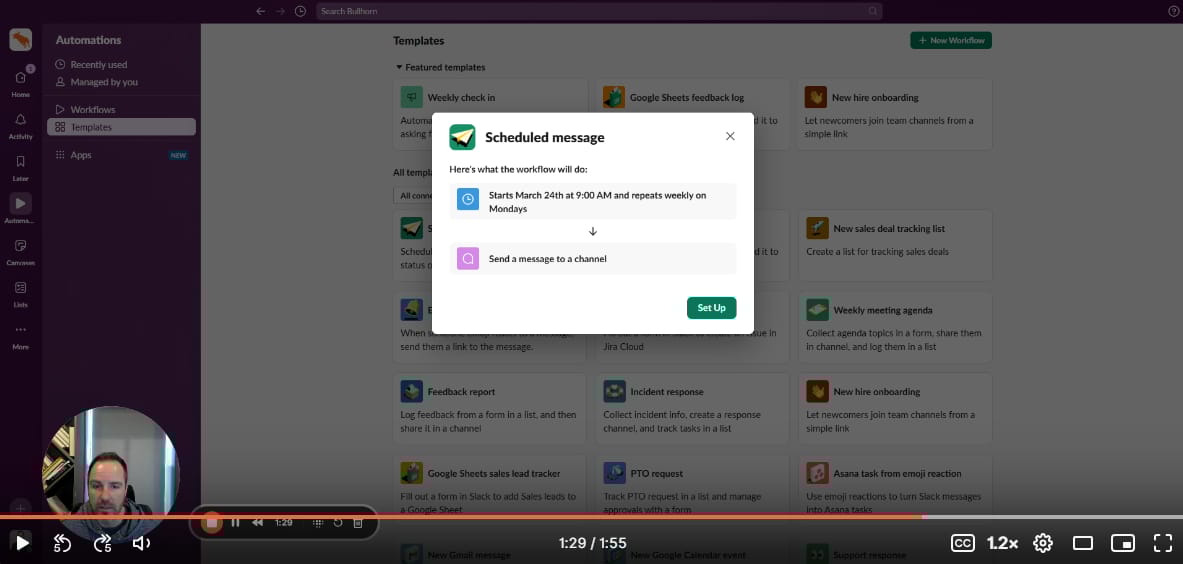Open Lists from the sidebar
Screen dimensions: 1183x564
tap(20, 294)
